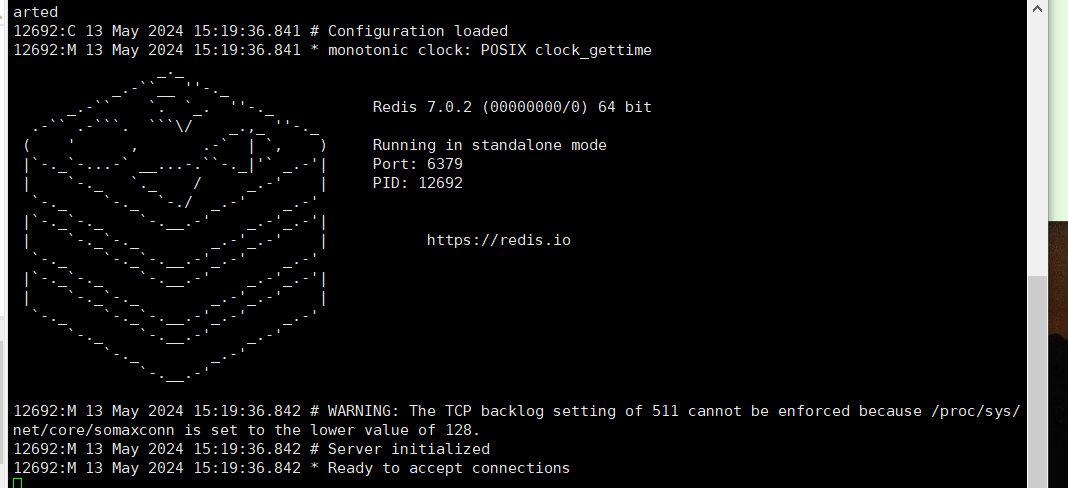Click the 'Ready to accept connections' line
Screen dimensions: 1068x488
tap(292, 468)
